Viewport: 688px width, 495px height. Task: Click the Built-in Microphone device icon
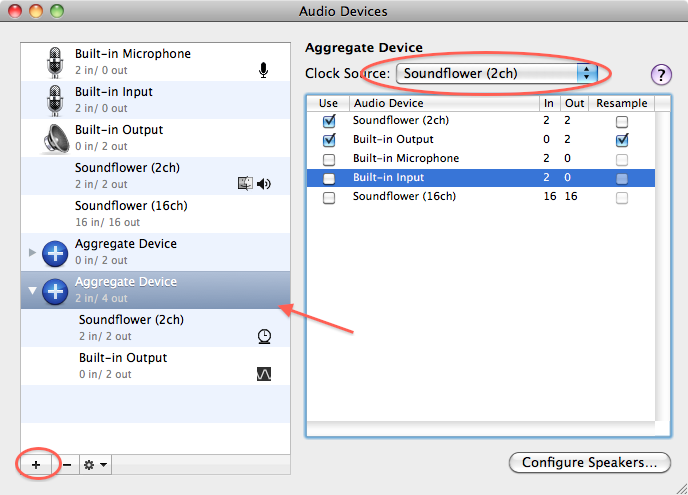pyautogui.click(x=55, y=62)
